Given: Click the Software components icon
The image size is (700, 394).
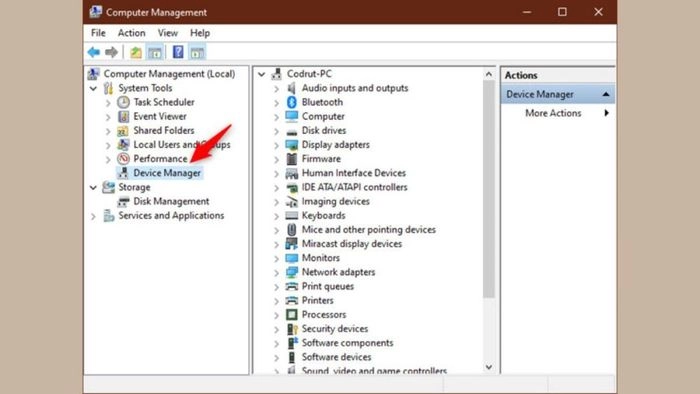Looking at the screenshot, I should [x=292, y=343].
